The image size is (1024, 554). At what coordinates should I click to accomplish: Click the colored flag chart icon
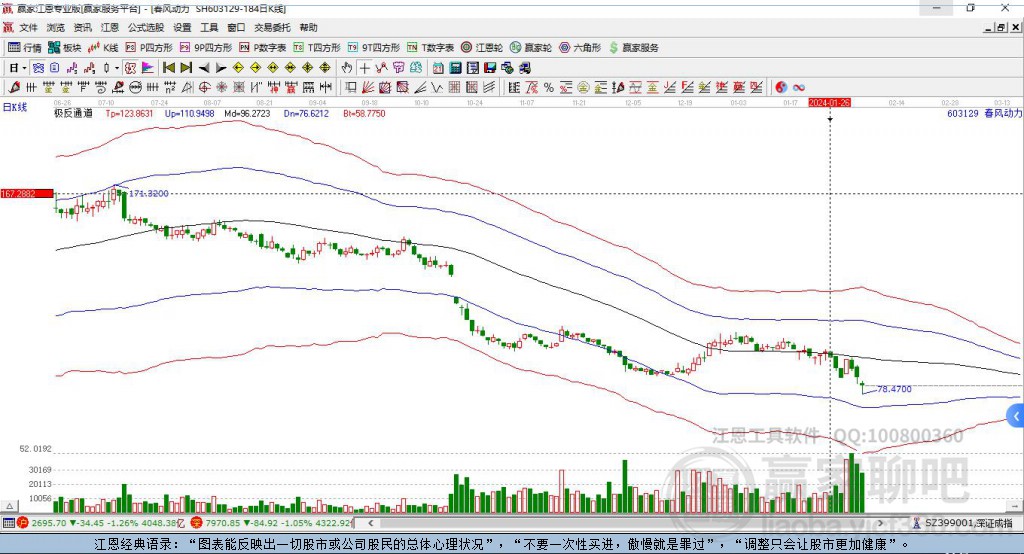[148, 68]
